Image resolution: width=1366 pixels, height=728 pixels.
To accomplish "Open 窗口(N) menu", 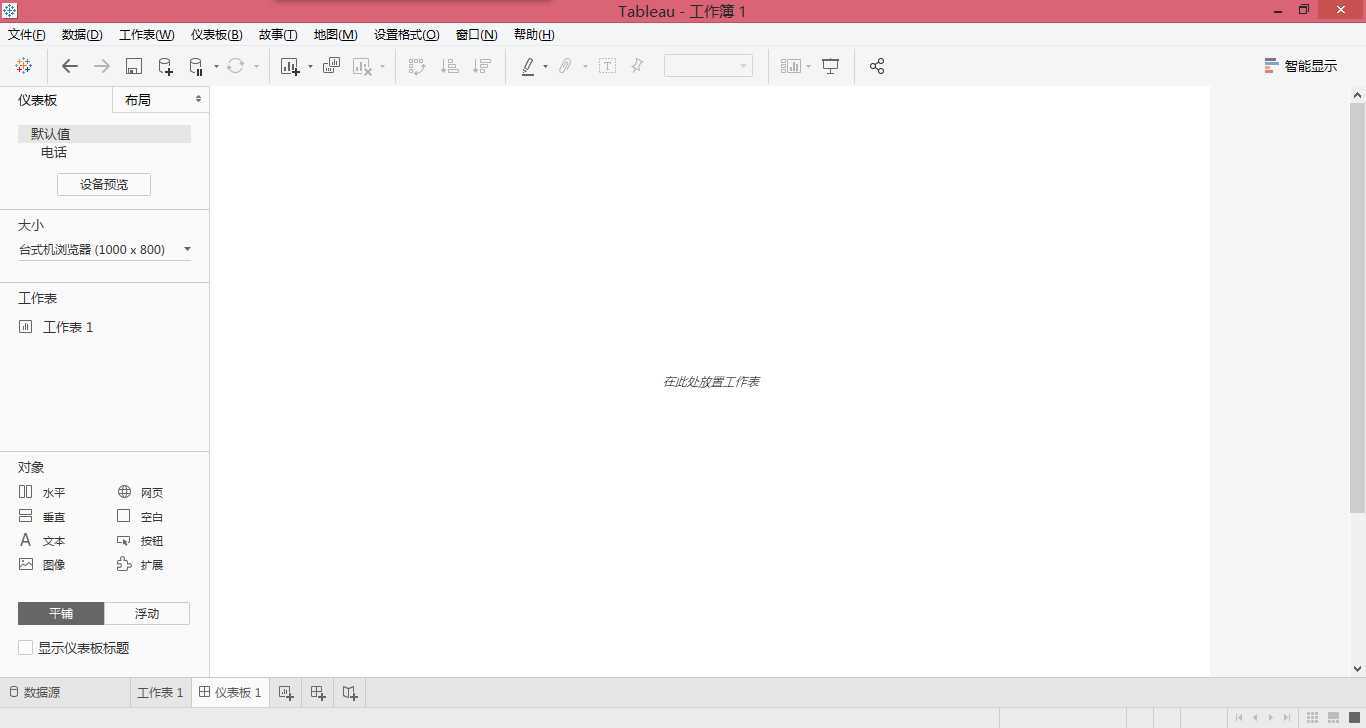I will 476,34.
